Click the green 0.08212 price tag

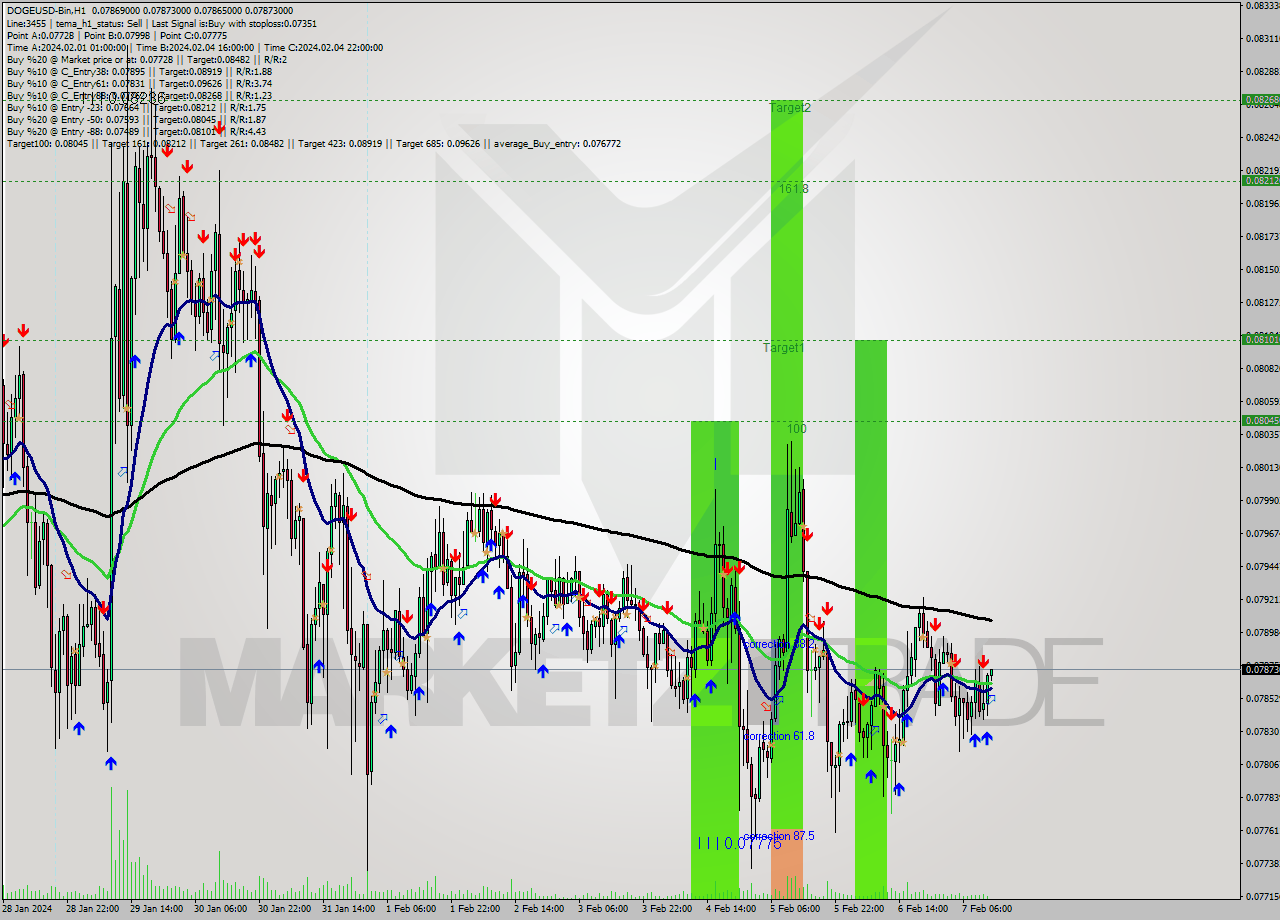tap(1259, 181)
